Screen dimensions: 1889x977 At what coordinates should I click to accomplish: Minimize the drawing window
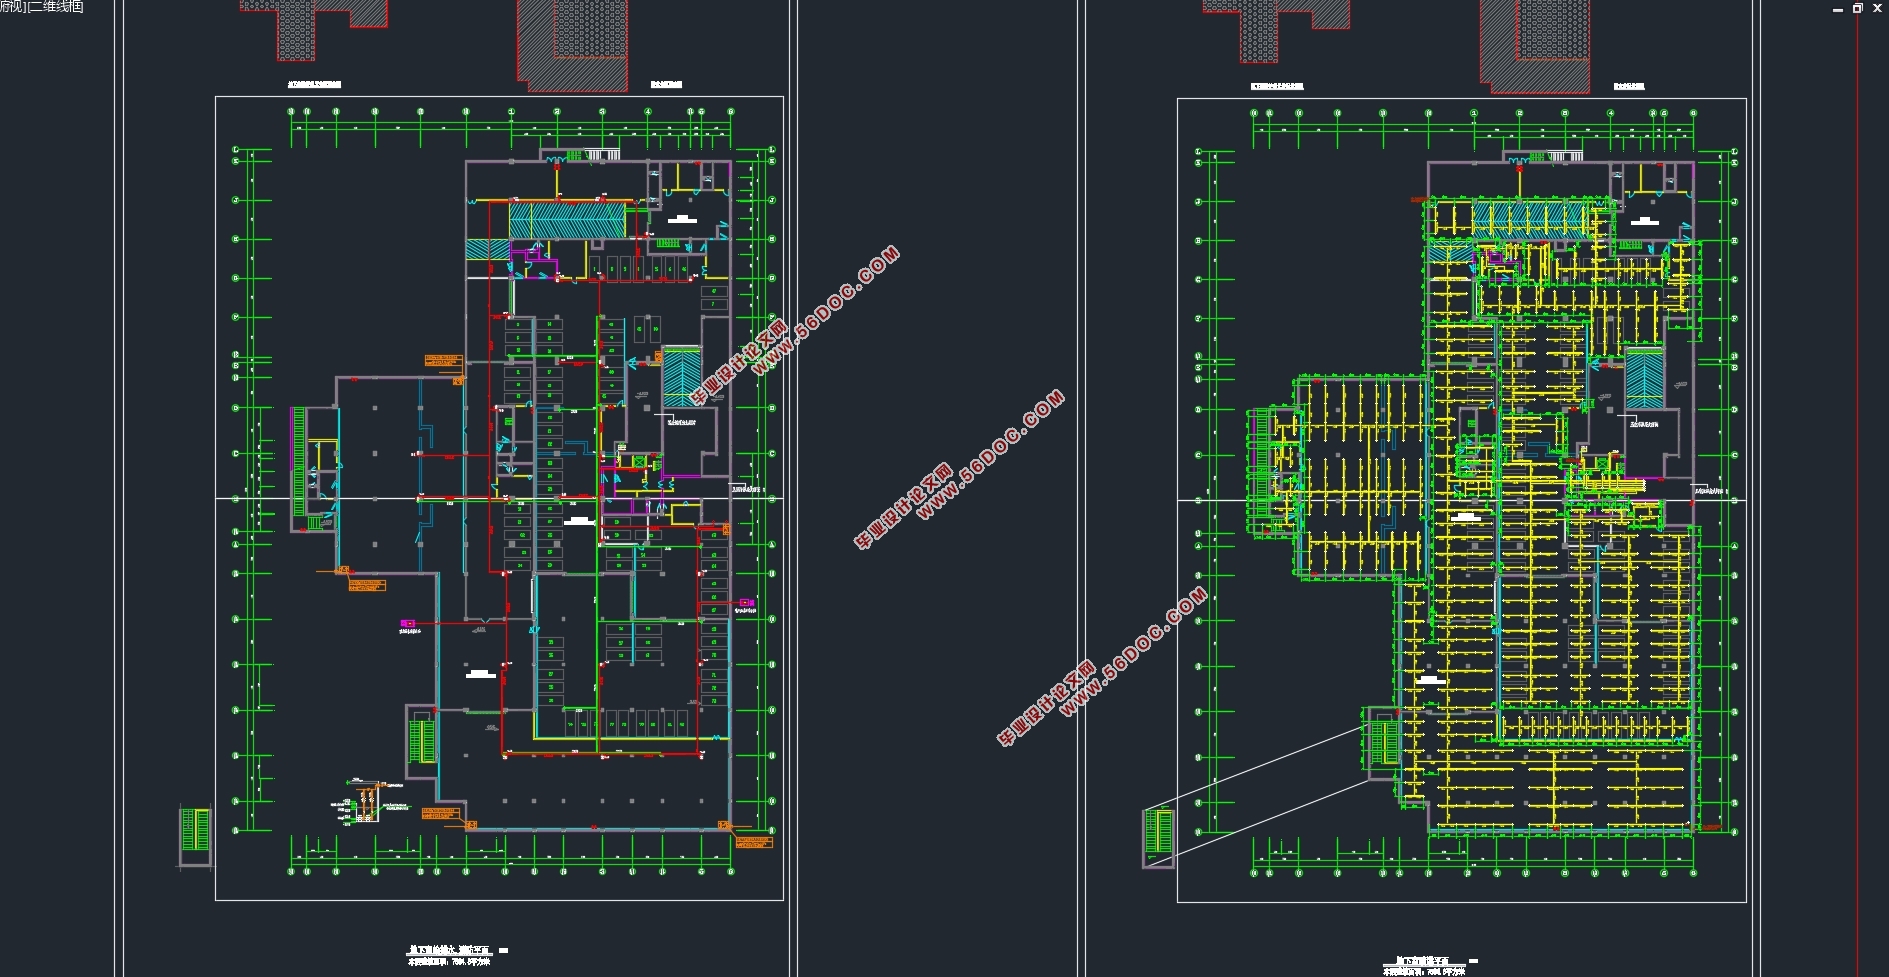coord(1837,8)
